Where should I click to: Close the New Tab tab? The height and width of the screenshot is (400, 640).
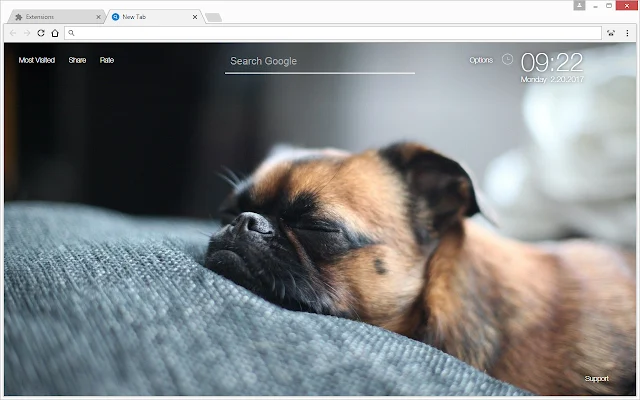click(195, 17)
